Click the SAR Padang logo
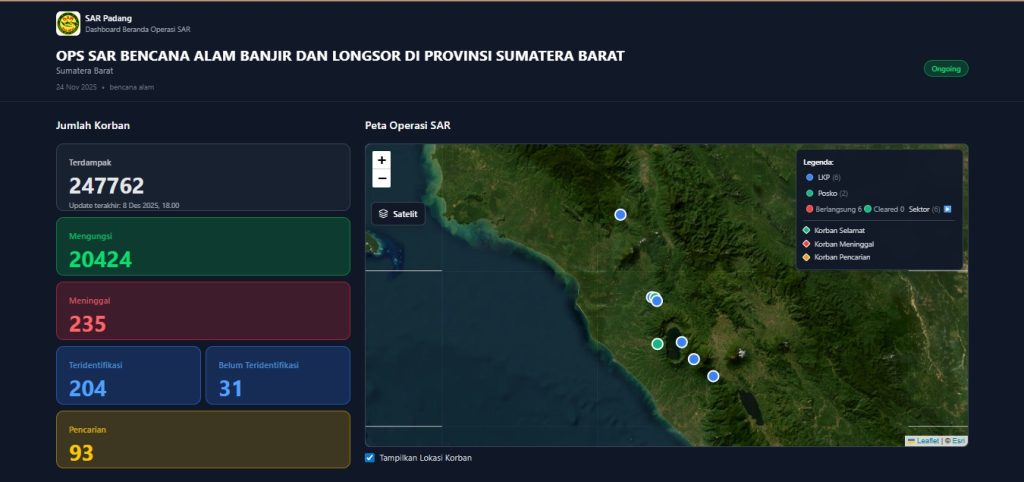This screenshot has width=1024, height=482. point(68,23)
